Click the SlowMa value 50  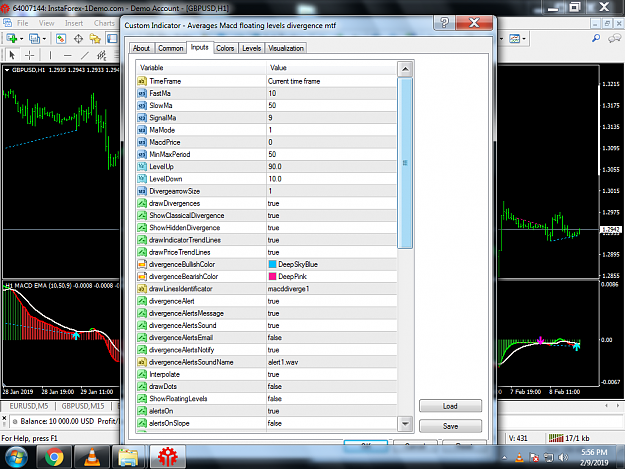coord(331,106)
